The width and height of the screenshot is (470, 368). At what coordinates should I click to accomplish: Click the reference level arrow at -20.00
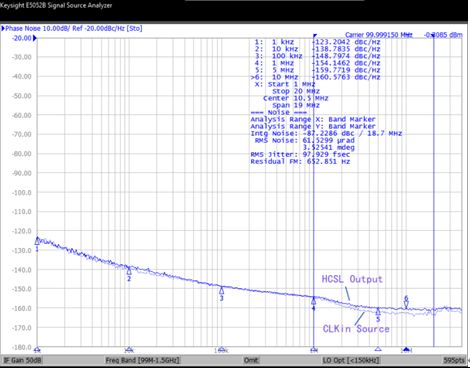tap(35, 38)
